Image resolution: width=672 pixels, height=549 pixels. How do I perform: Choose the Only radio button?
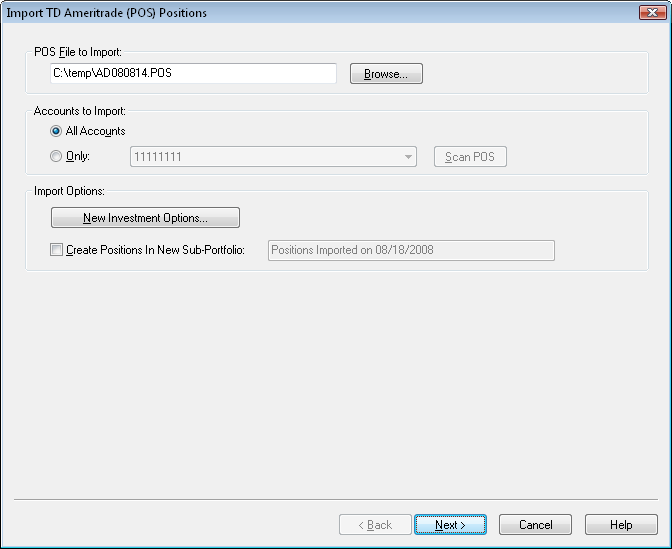[x=57, y=157]
